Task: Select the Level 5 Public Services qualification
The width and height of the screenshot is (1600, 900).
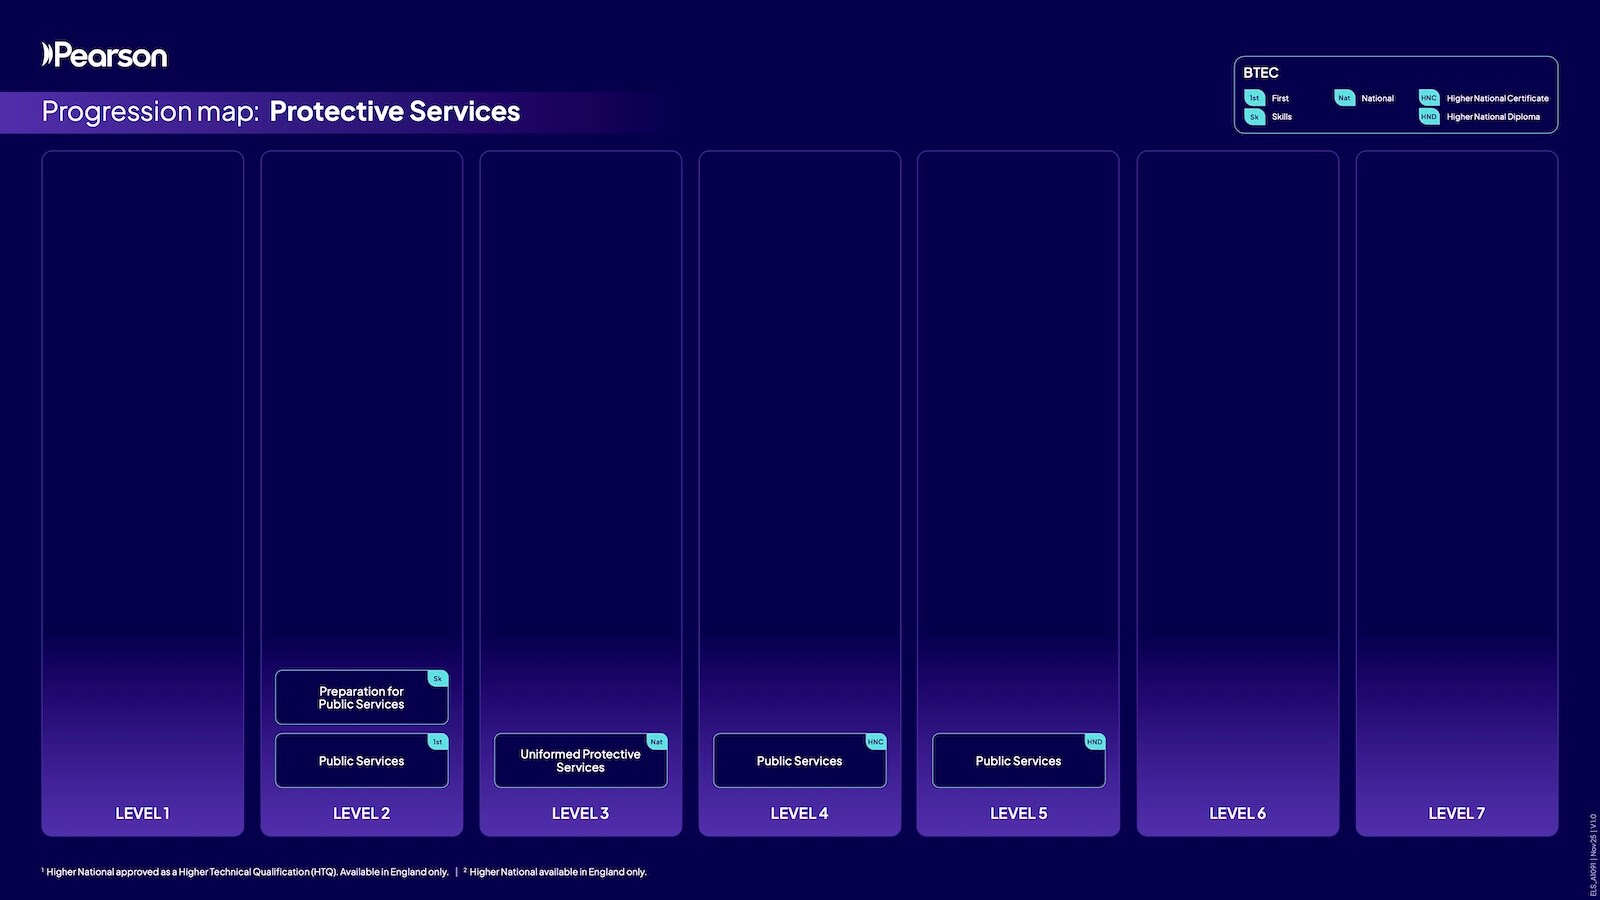Action: 1019,760
